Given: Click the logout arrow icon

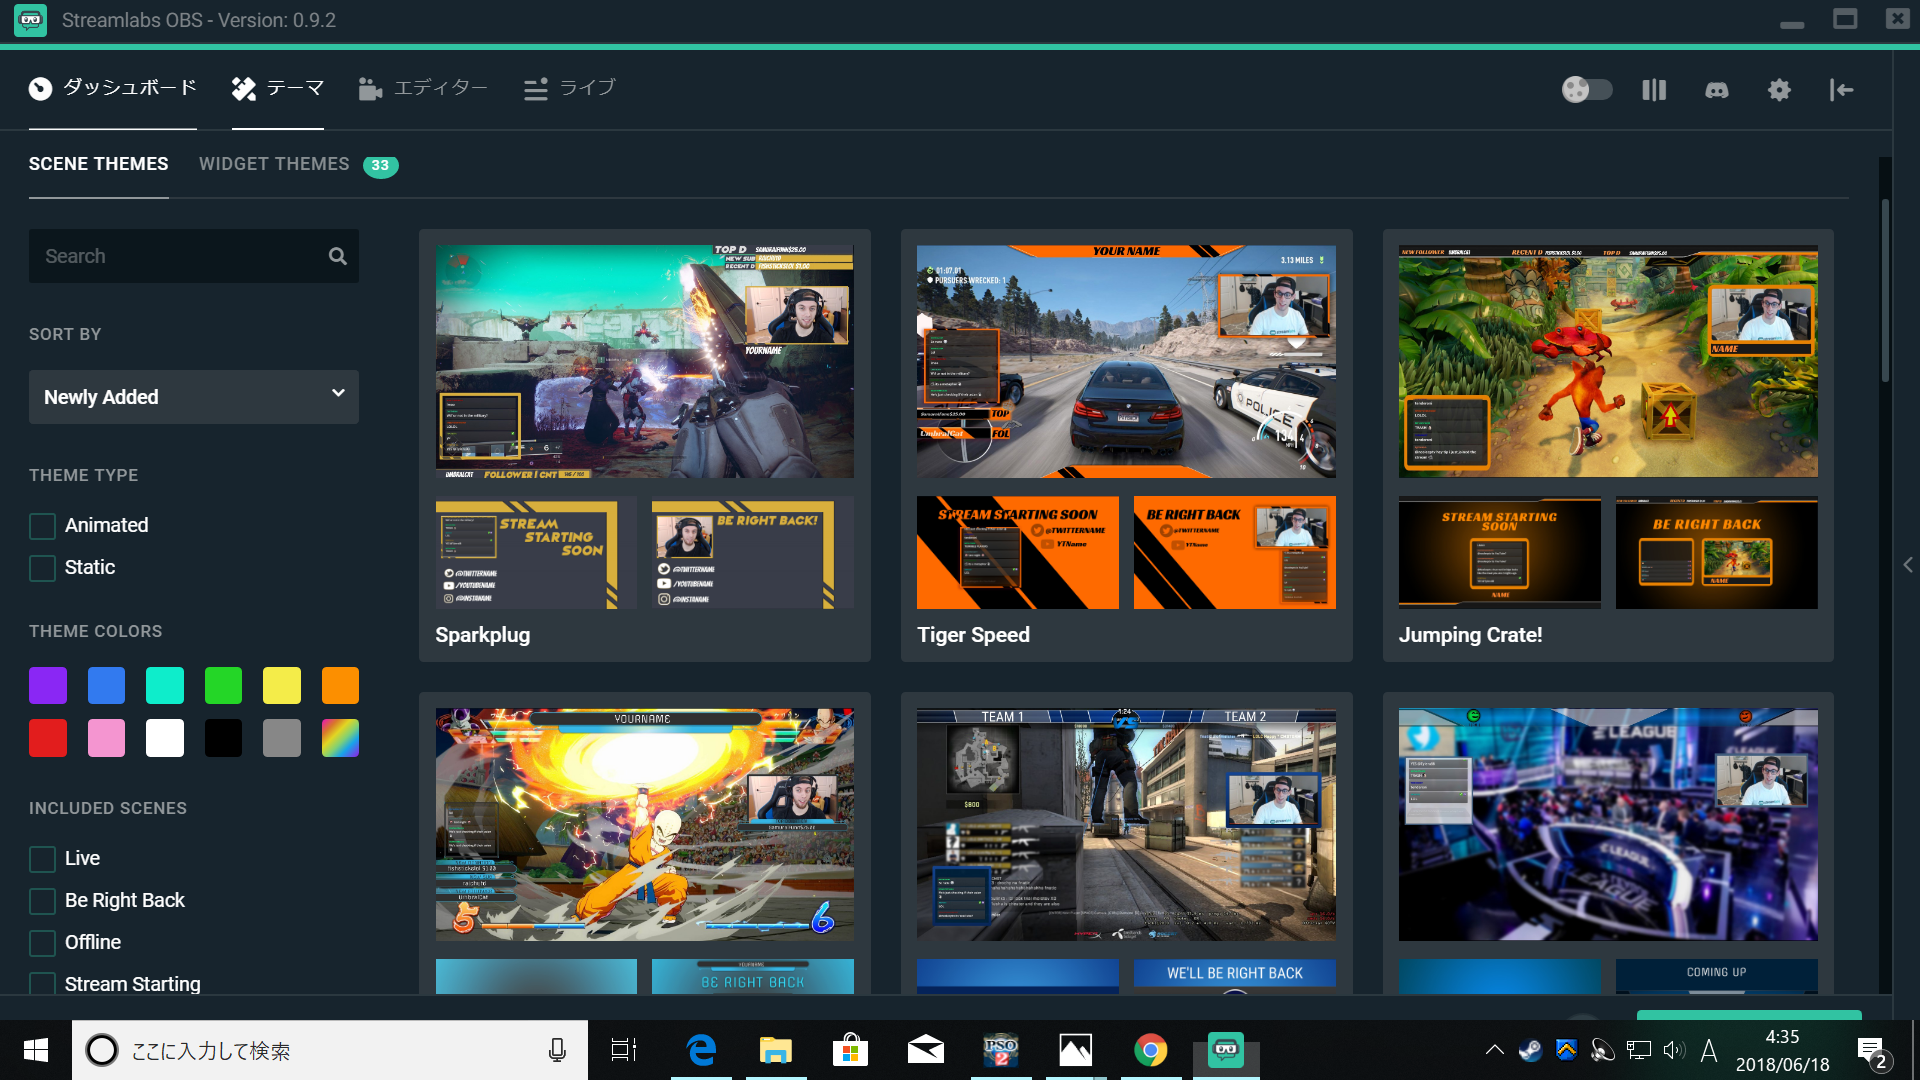Looking at the screenshot, I should [1841, 90].
